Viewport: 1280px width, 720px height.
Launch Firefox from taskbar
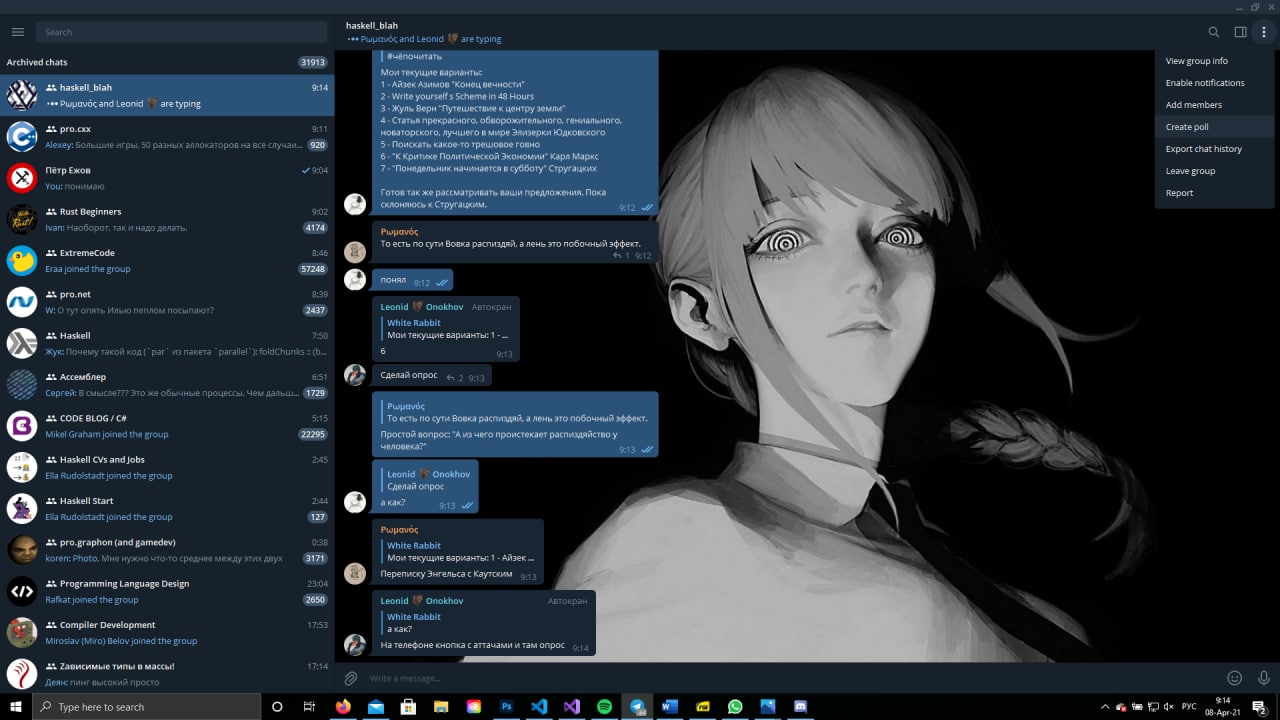tap(343, 706)
